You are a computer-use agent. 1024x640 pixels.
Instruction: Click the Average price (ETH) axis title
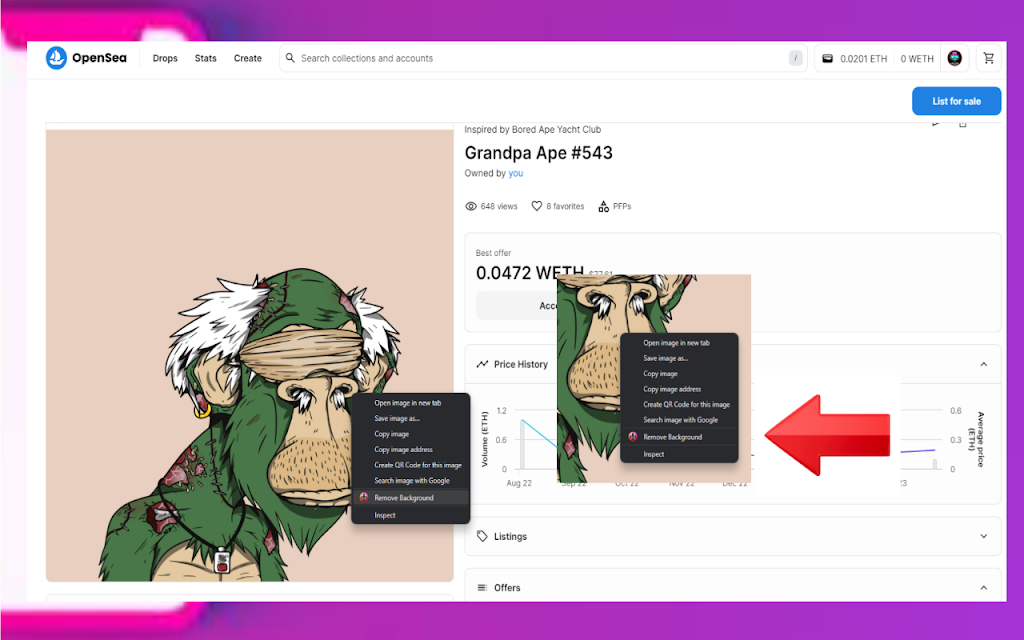tap(976, 439)
